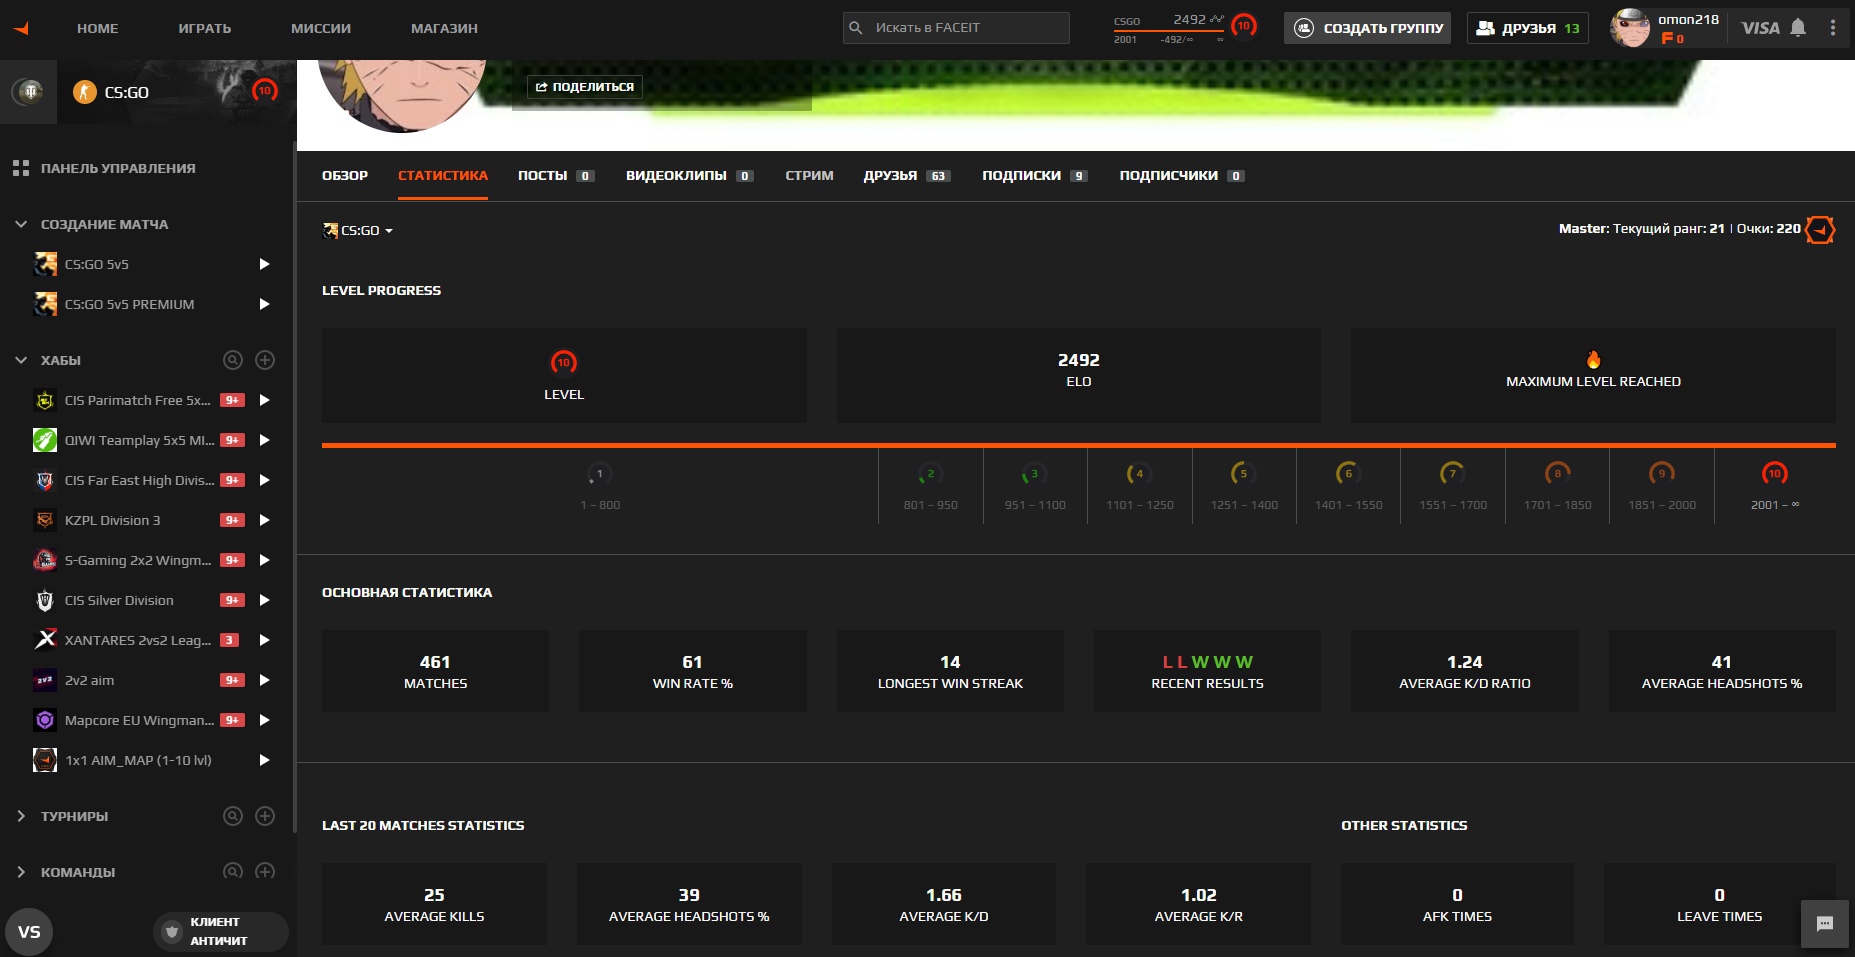
Task: Click the Искать в FACEIT search field
Action: (956, 28)
